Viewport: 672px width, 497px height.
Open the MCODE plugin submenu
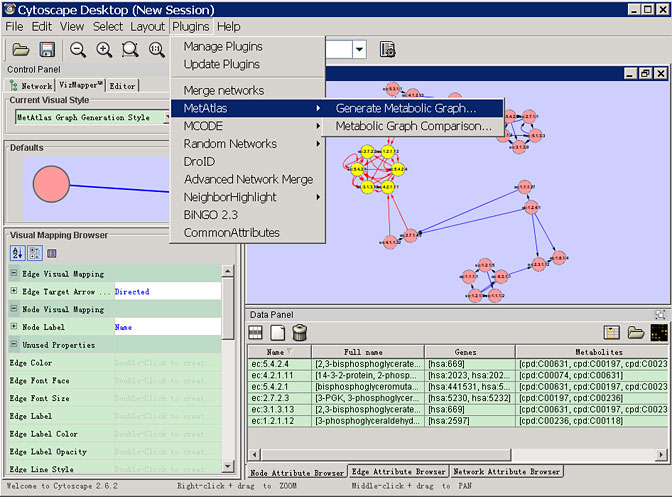tap(248, 126)
